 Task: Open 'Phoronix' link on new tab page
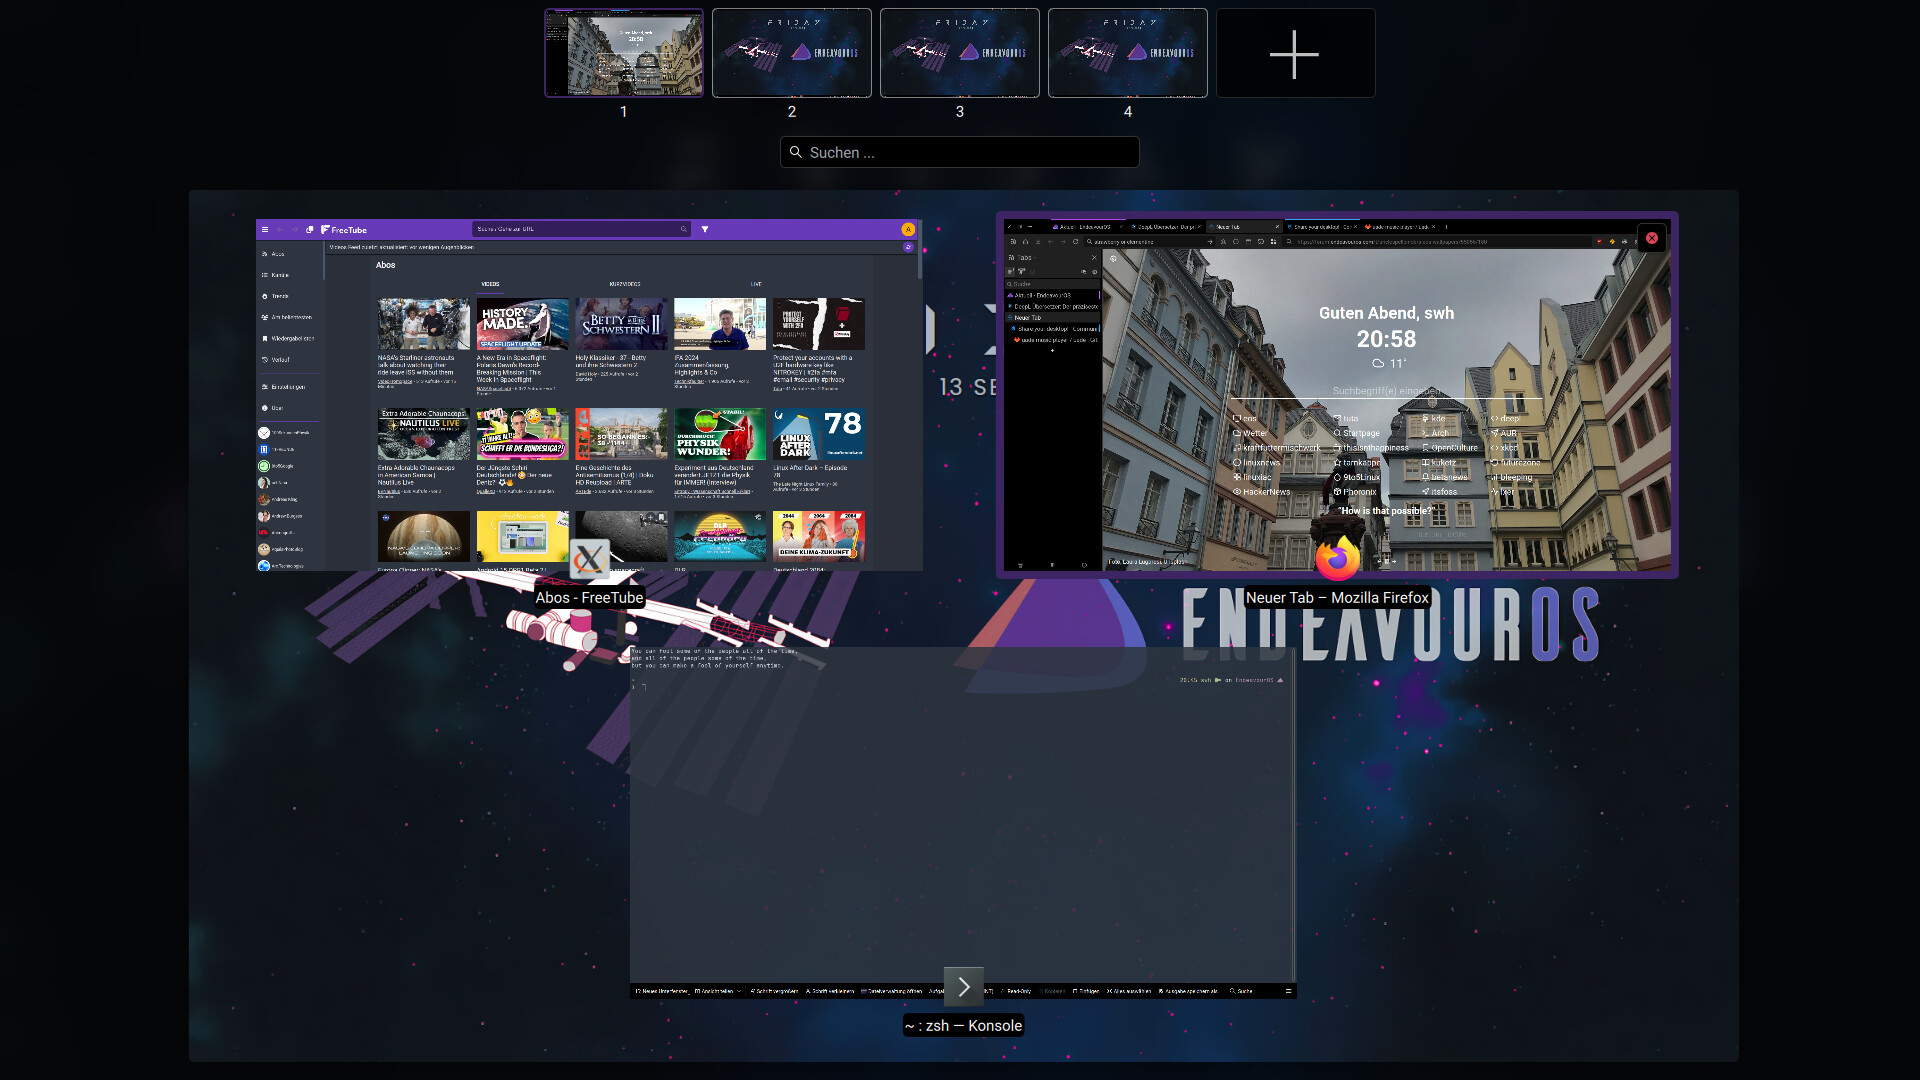(x=1355, y=492)
